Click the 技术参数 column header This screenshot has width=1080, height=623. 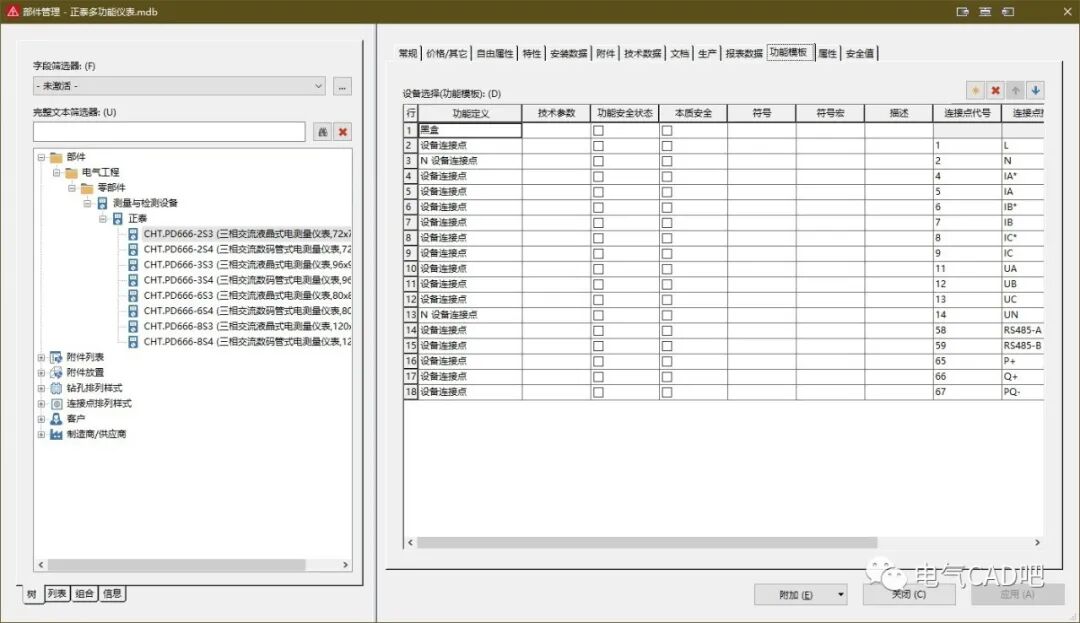click(x=556, y=113)
